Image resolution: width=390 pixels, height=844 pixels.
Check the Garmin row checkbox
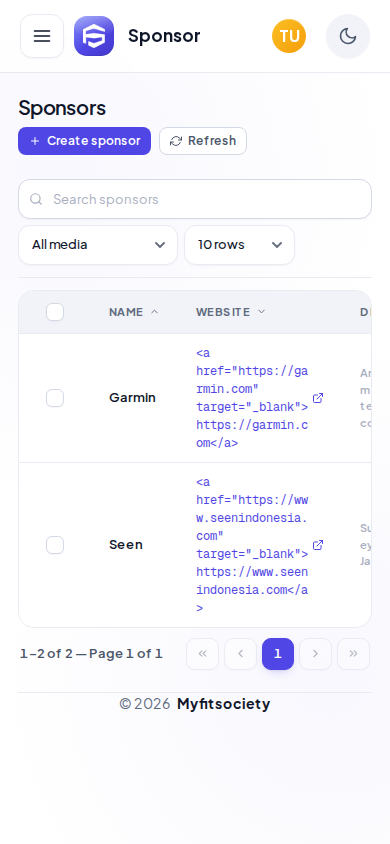(55, 398)
